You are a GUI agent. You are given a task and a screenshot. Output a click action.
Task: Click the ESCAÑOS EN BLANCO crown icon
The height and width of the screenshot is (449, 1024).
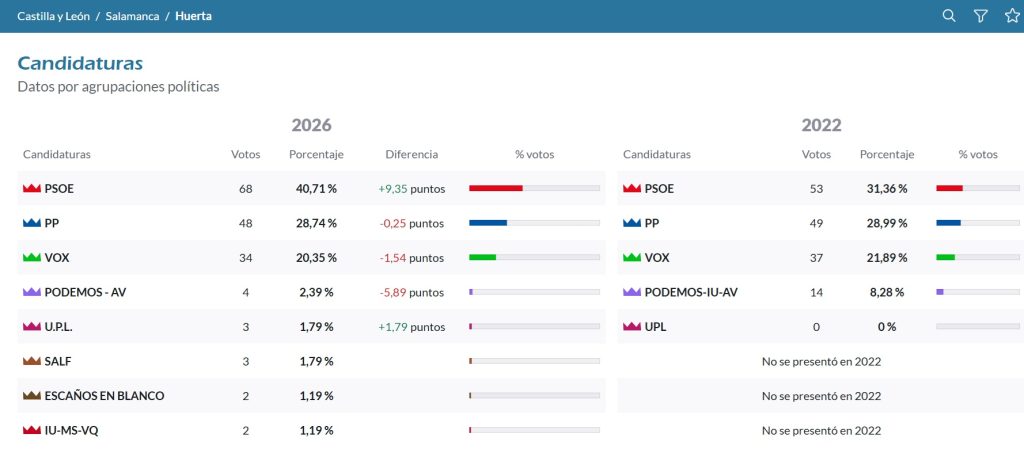click(x=31, y=395)
